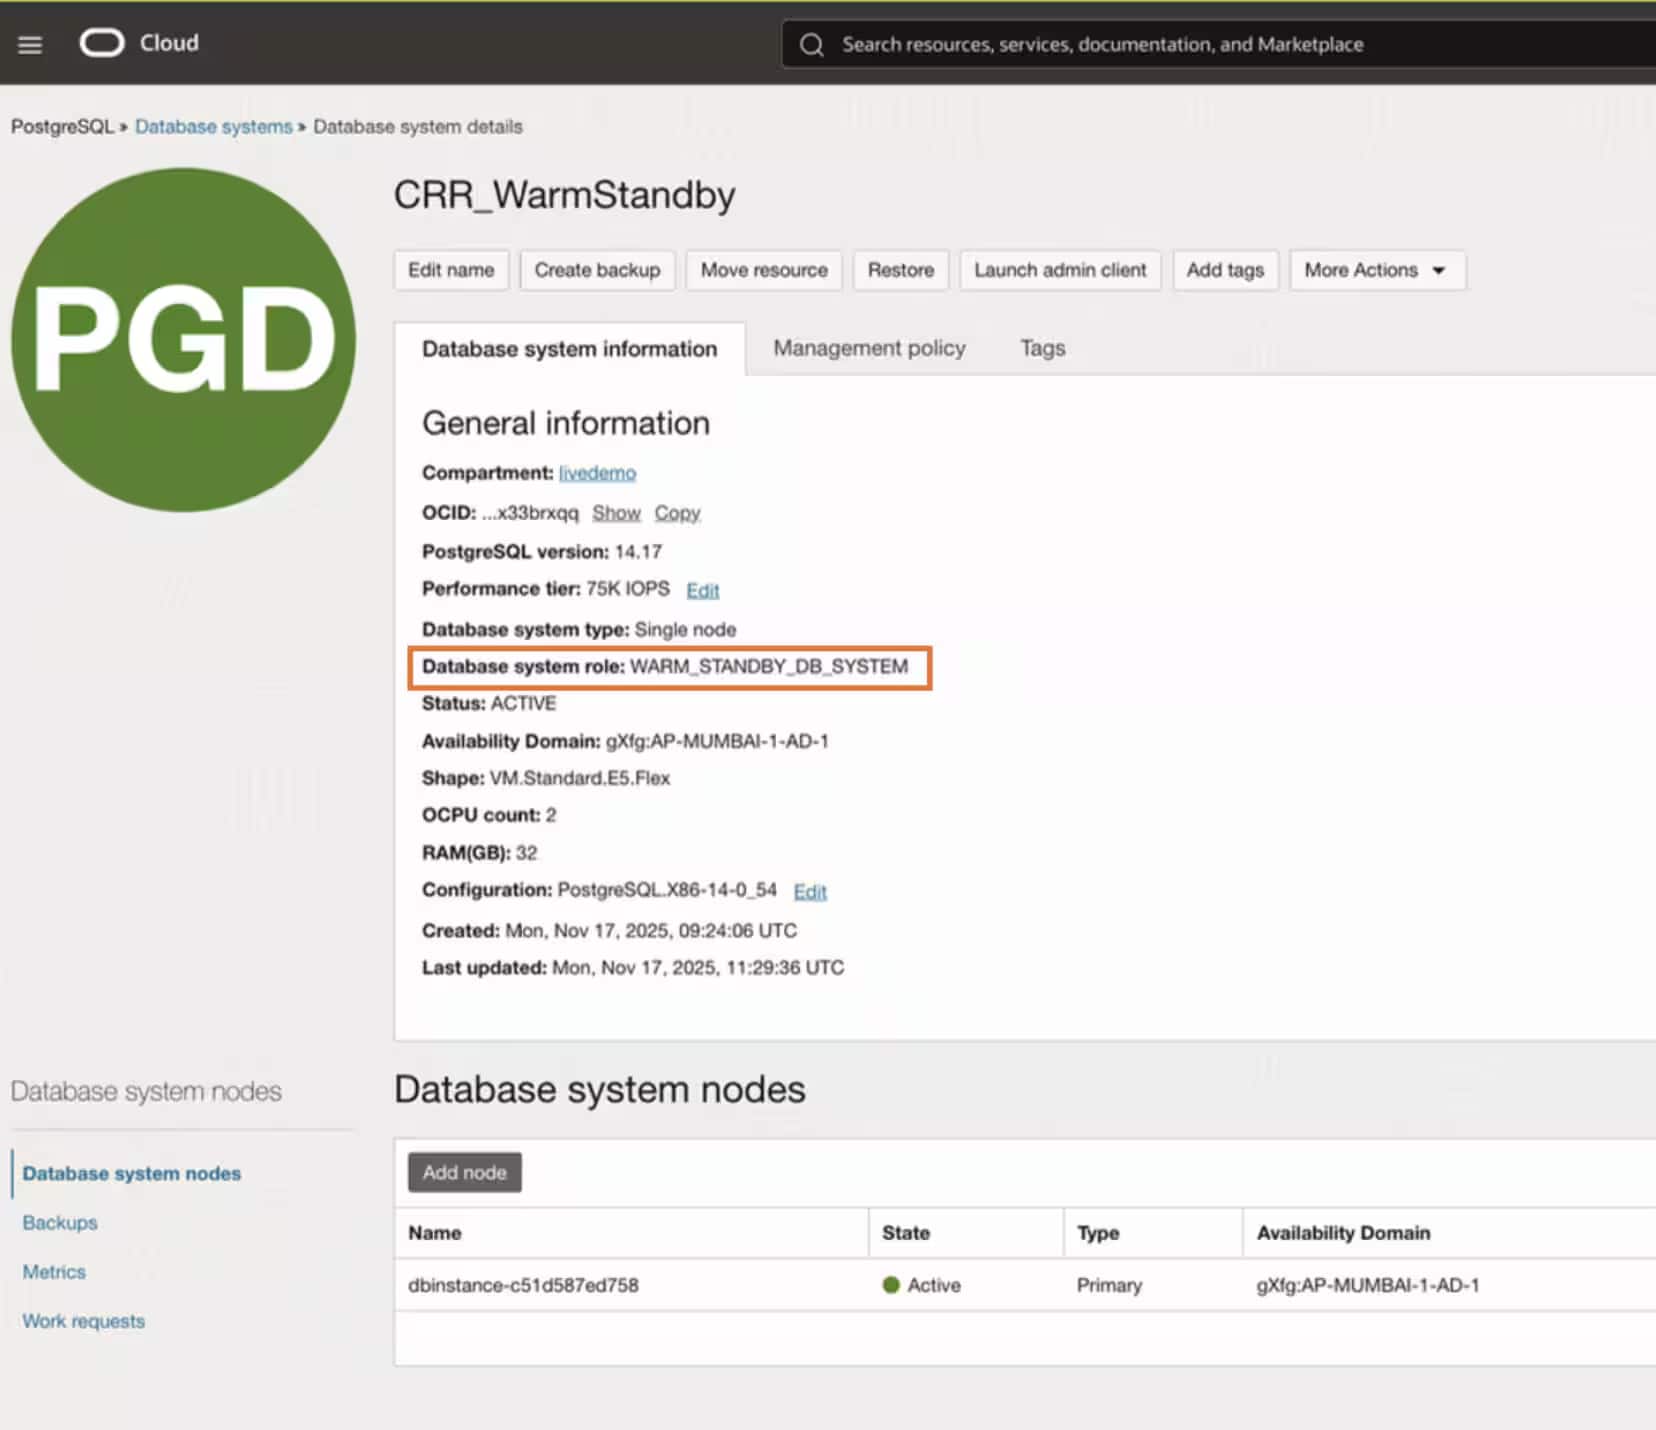This screenshot has width=1656, height=1430.
Task: Open the Tags tab
Action: pos(1042,348)
